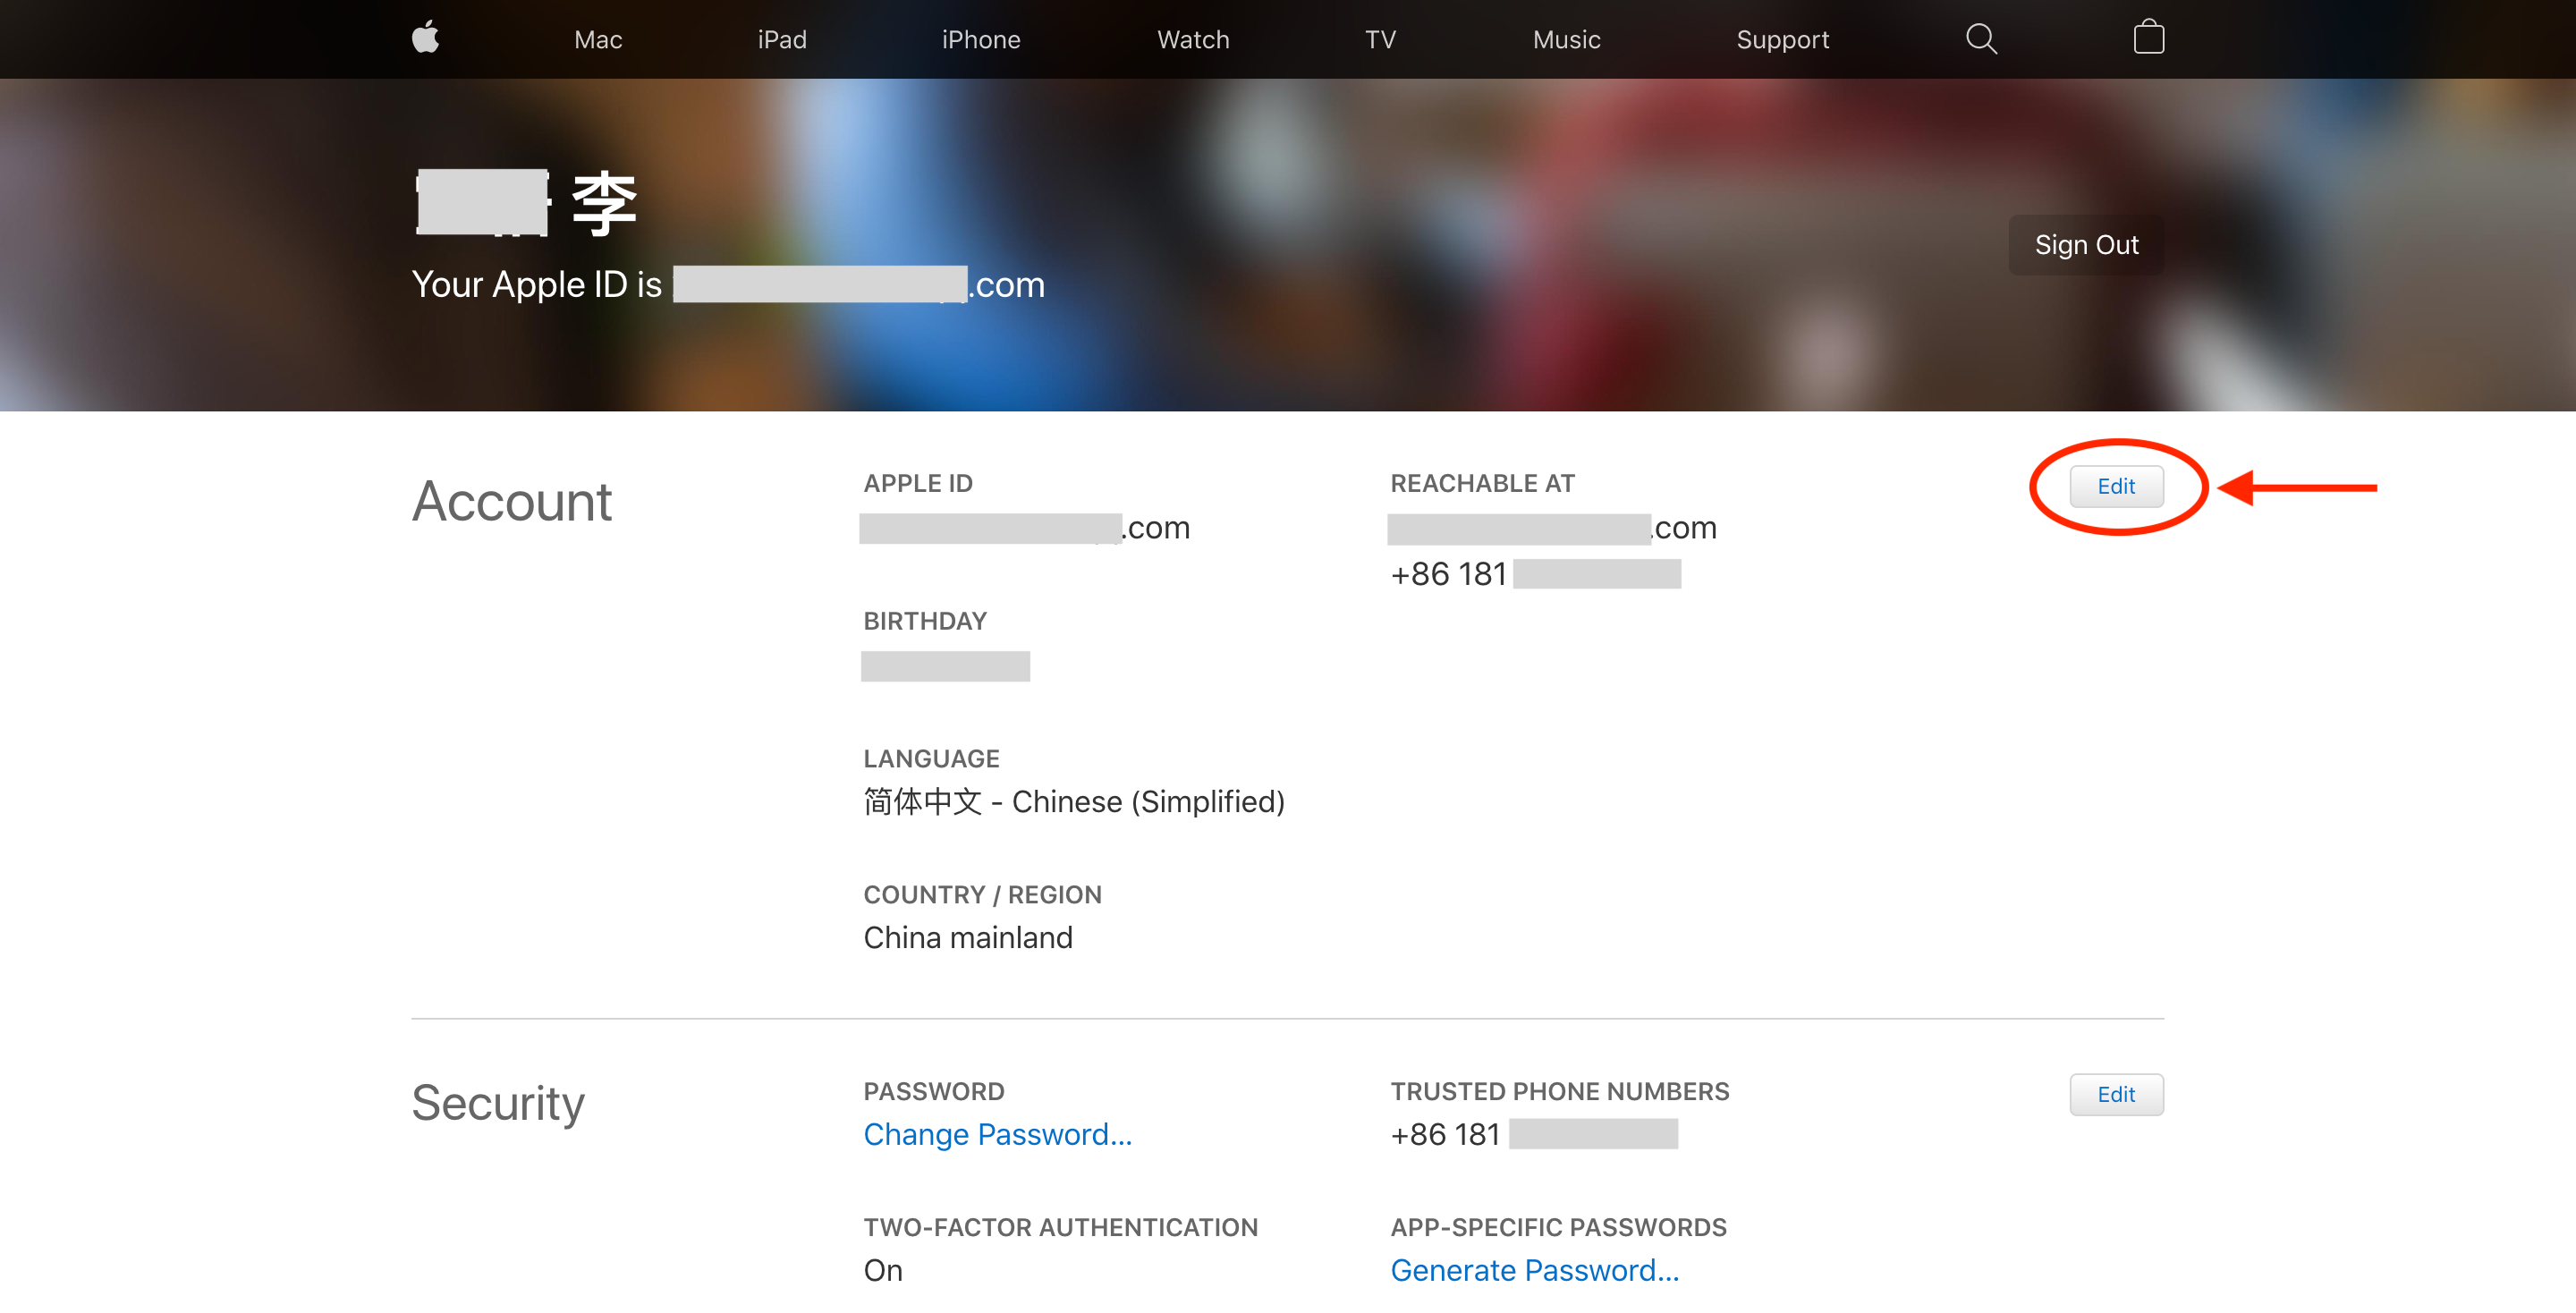This screenshot has width=2576, height=1313.
Task: Click the trusted phone number entry
Action: 1532,1134
